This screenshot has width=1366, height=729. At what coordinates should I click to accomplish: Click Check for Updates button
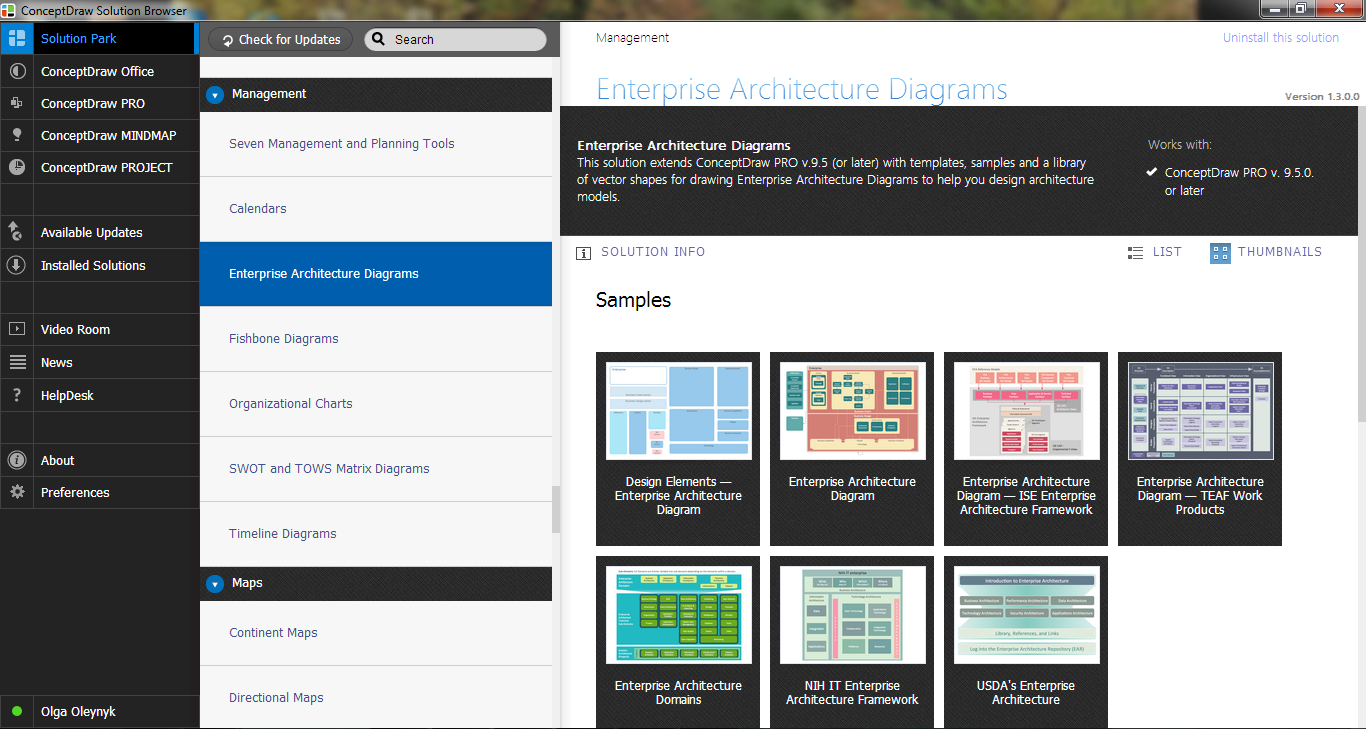click(x=281, y=40)
